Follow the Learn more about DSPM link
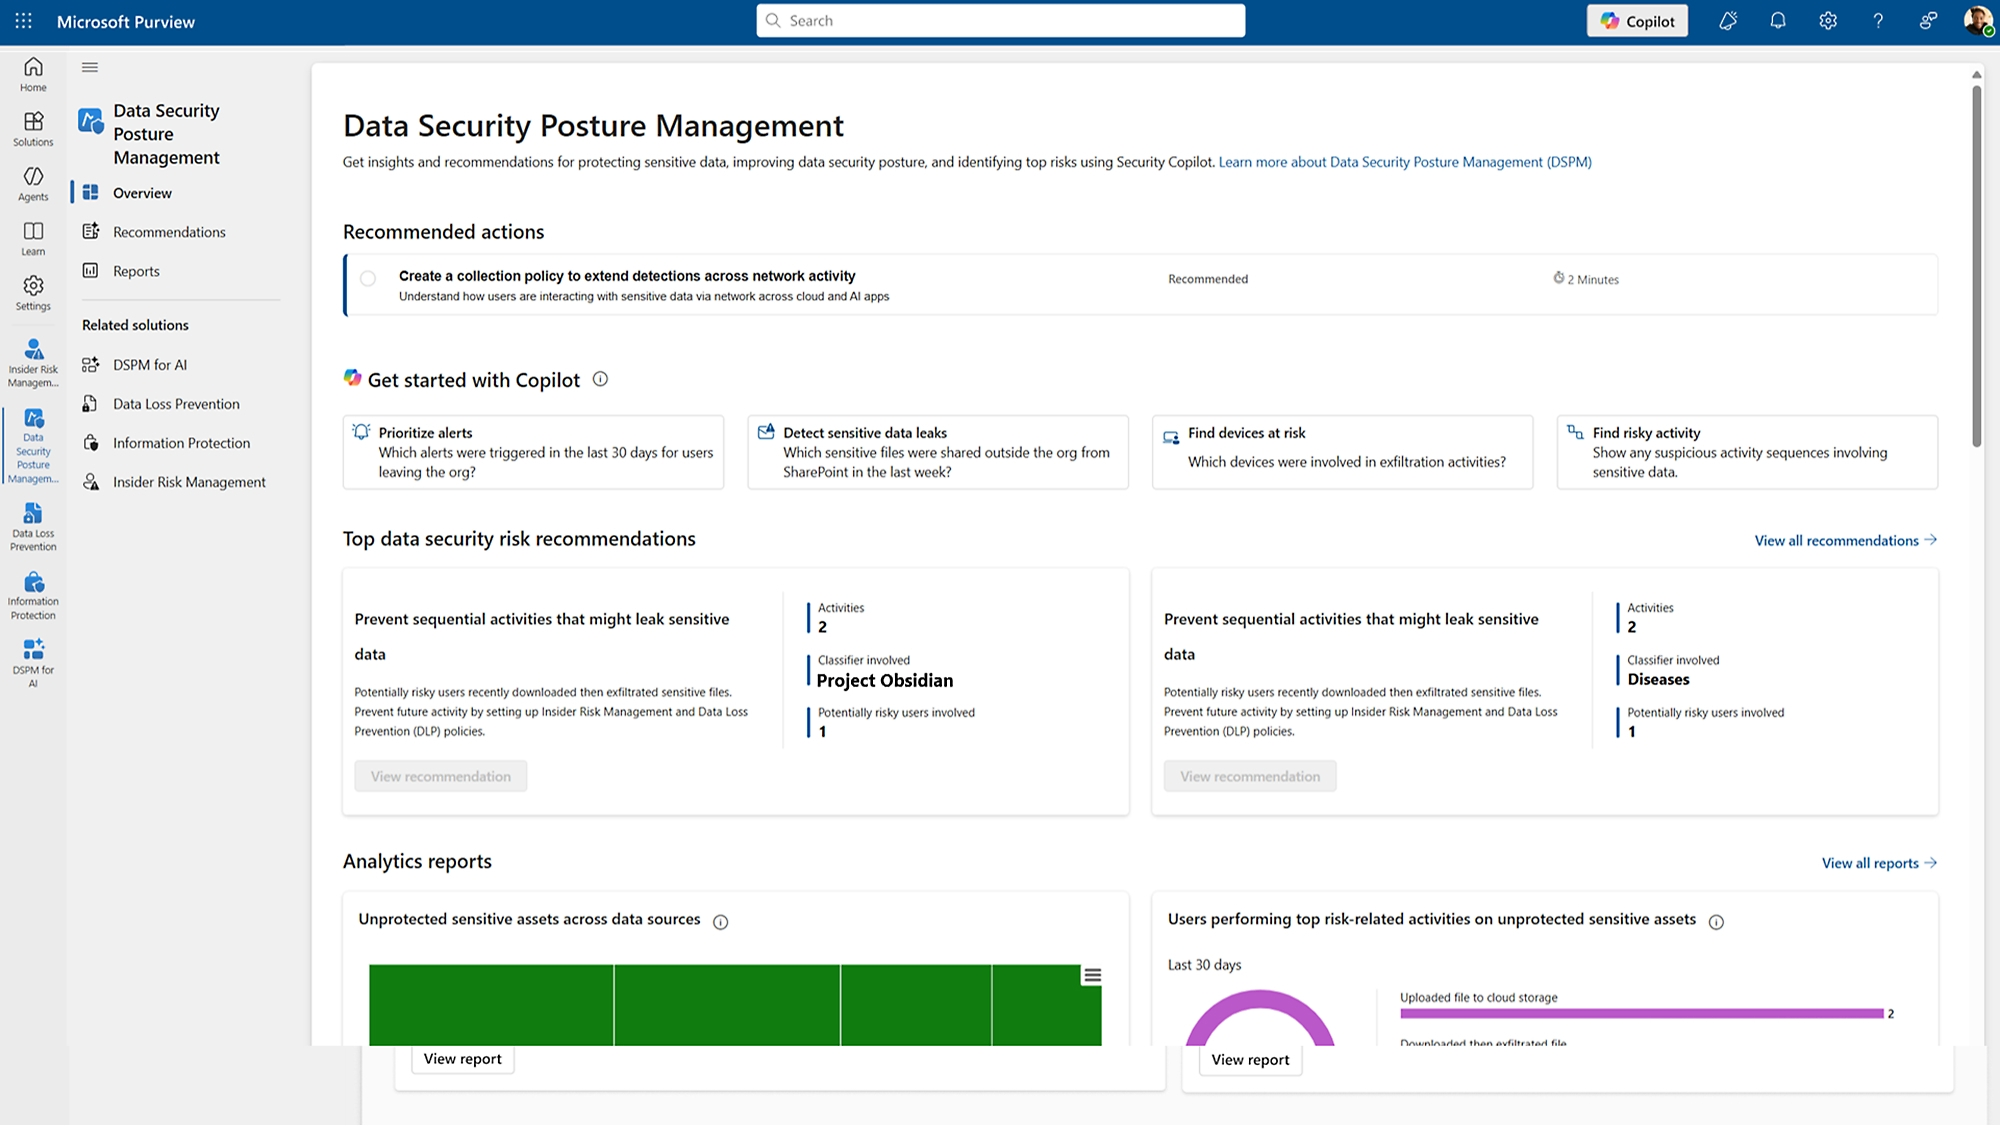 tap(1405, 162)
